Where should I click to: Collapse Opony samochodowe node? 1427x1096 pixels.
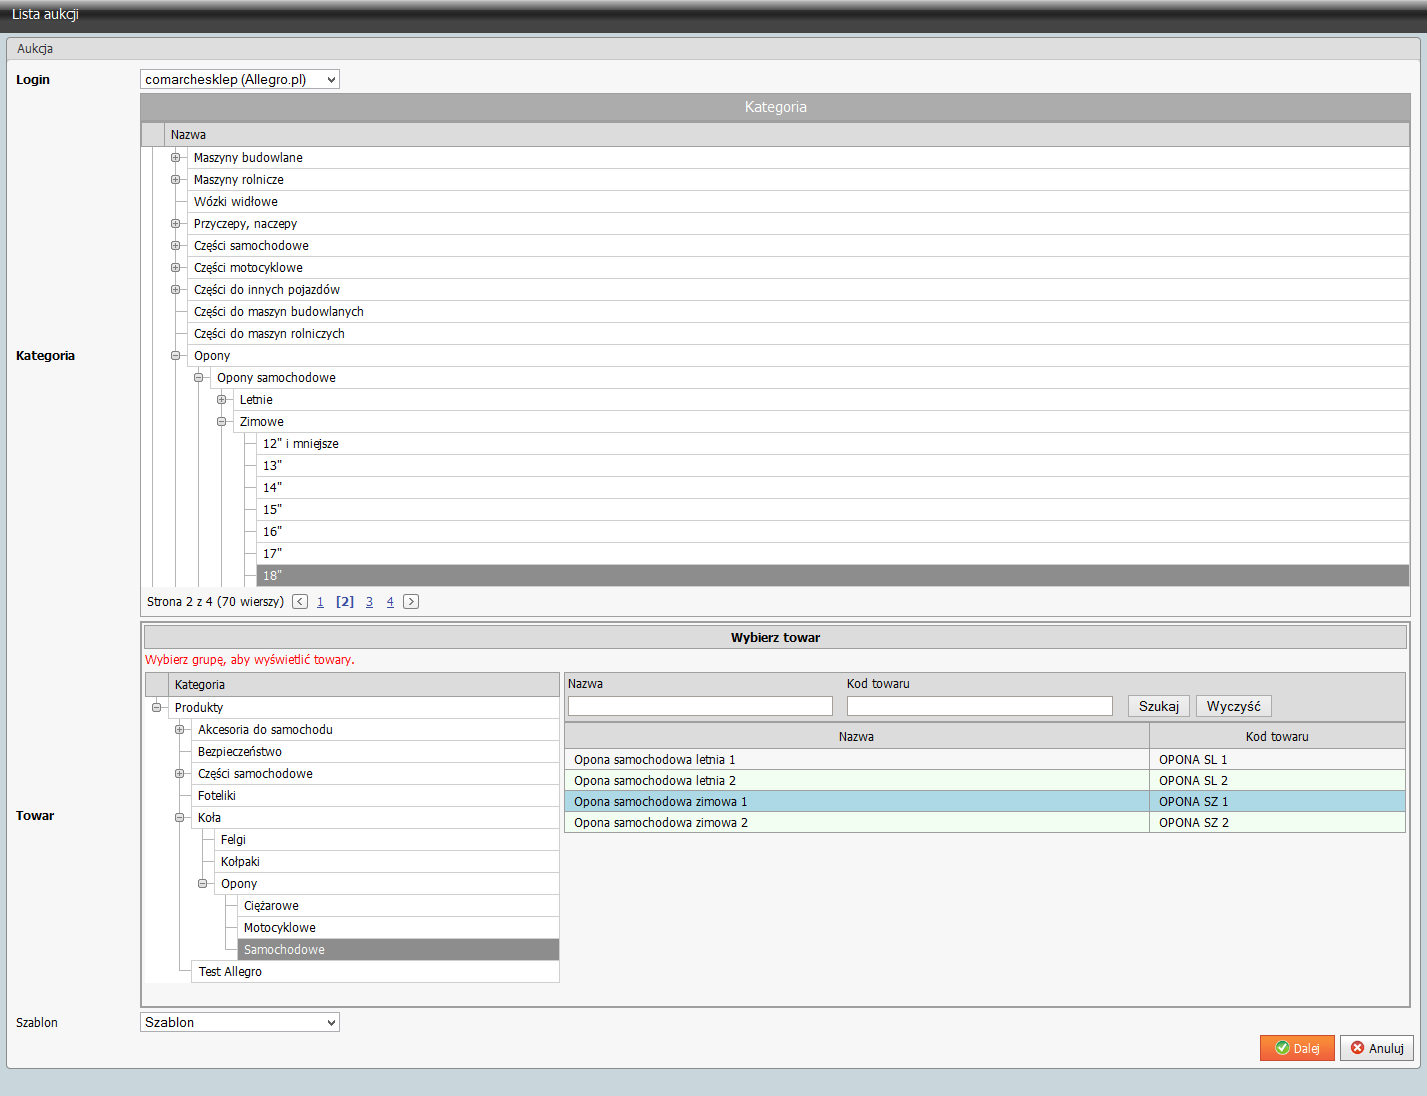coord(199,377)
